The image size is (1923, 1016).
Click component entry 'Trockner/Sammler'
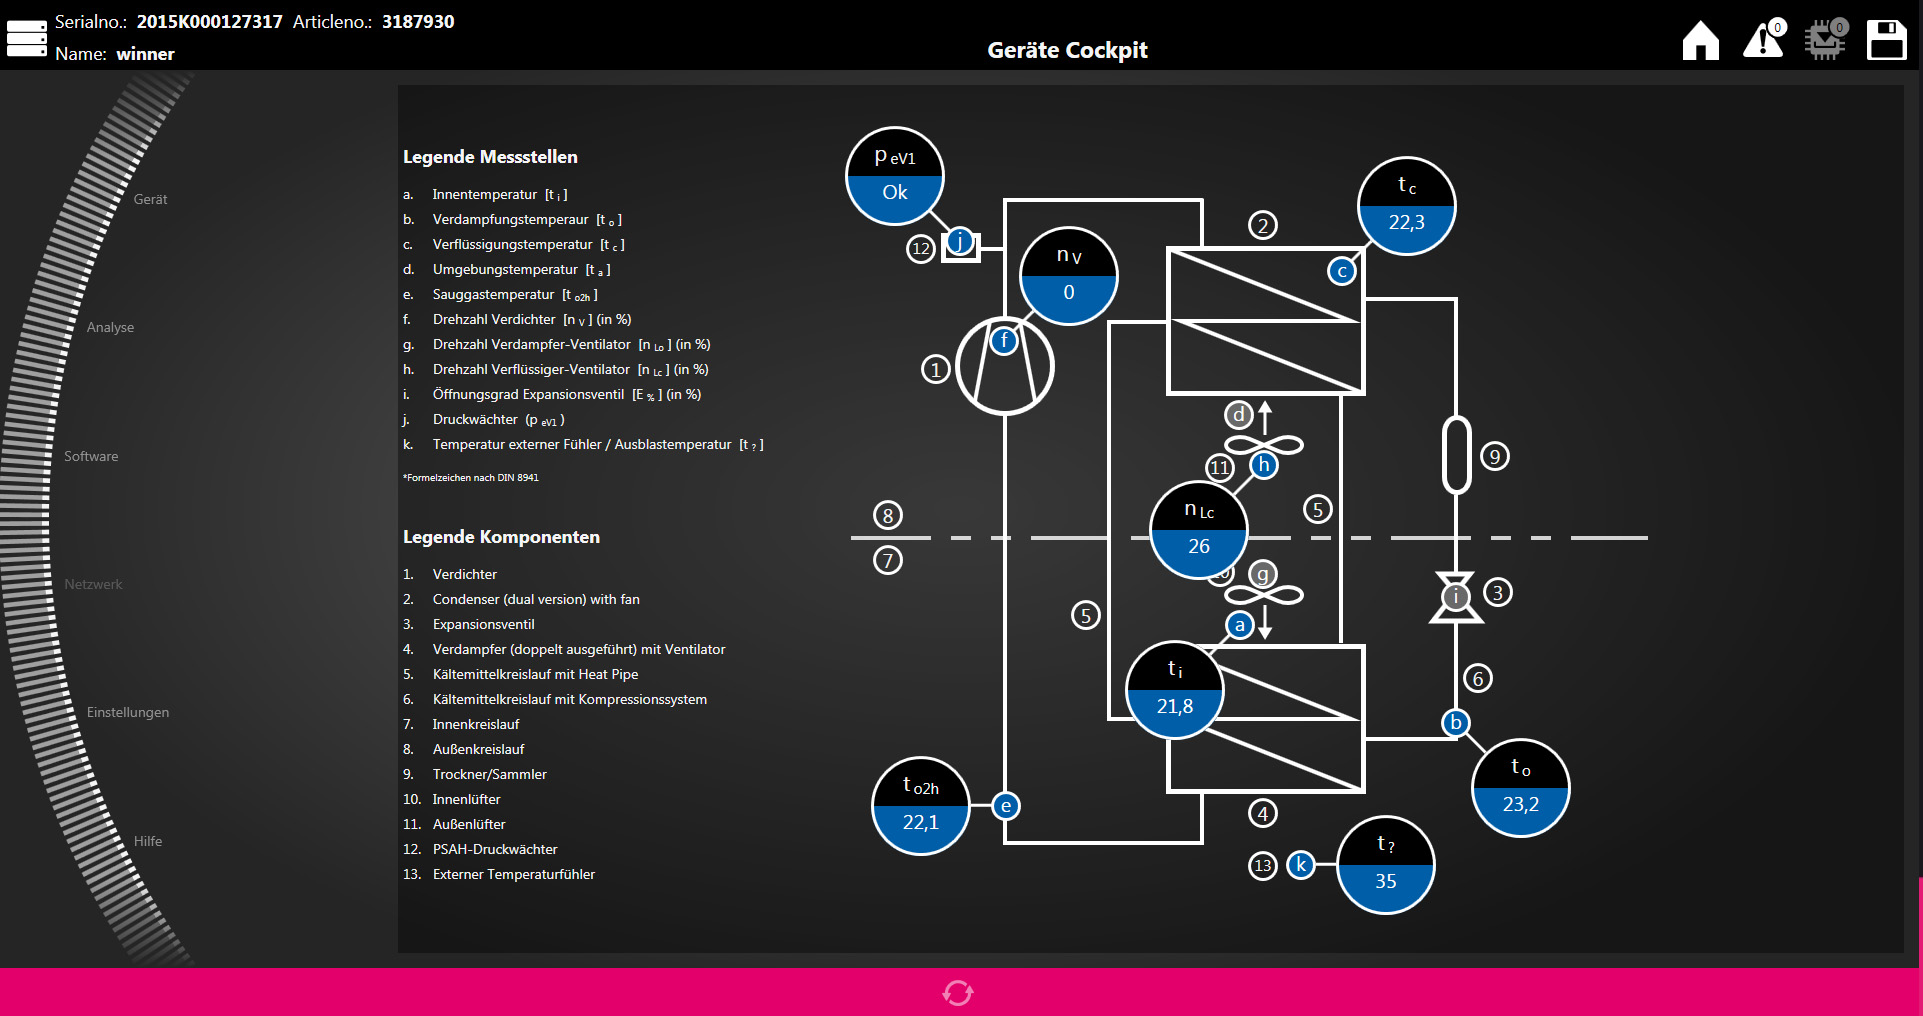[x=489, y=774]
